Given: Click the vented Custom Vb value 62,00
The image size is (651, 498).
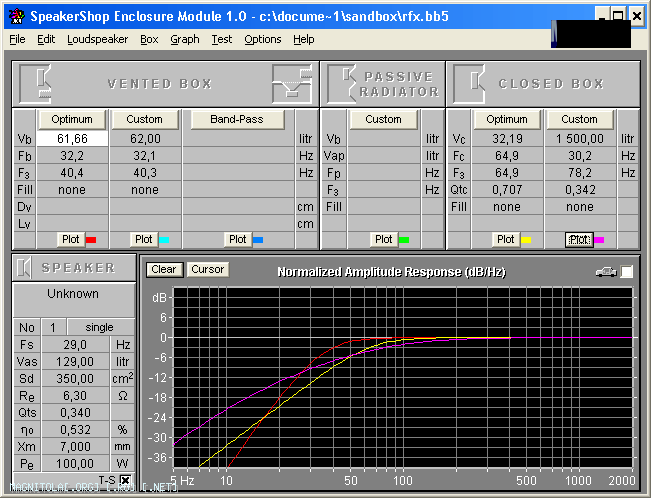Looking at the screenshot, I should click(x=145, y=139).
